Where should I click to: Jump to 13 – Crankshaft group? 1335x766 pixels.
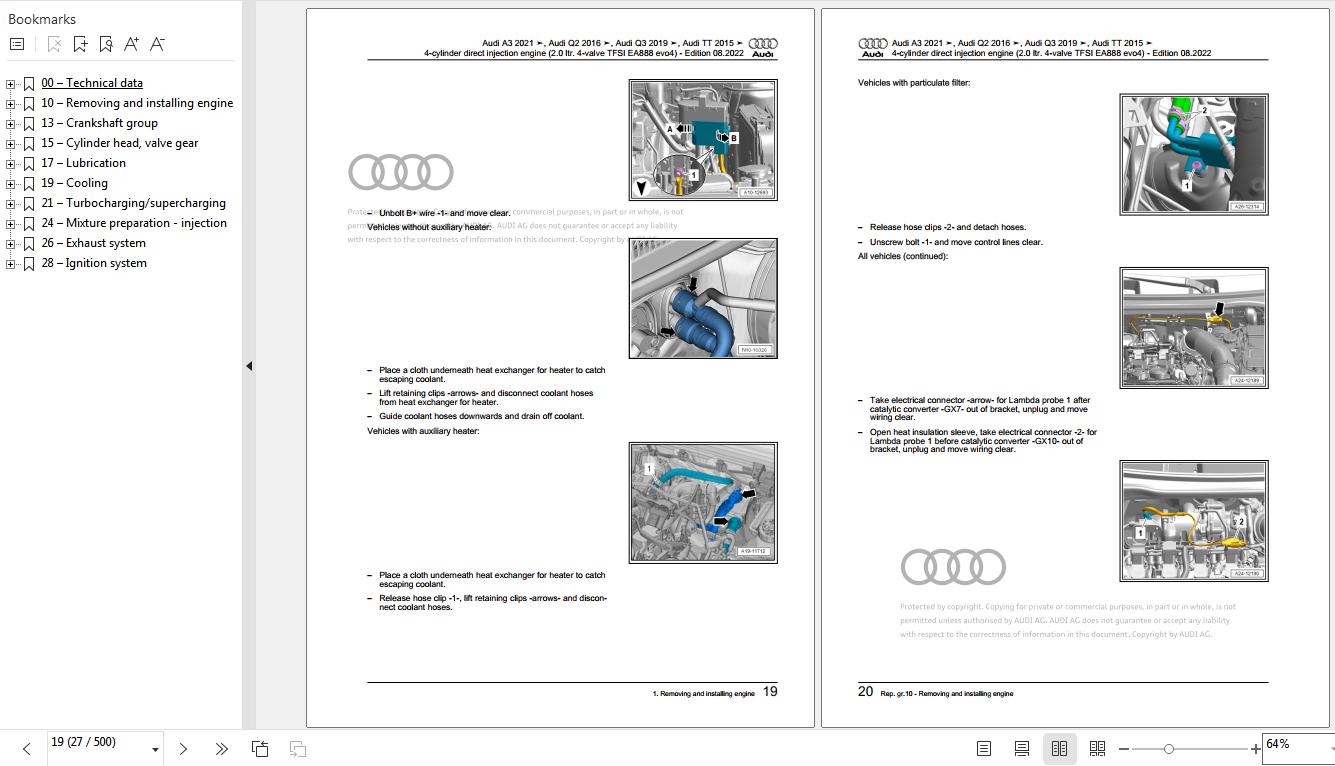click(x=99, y=123)
